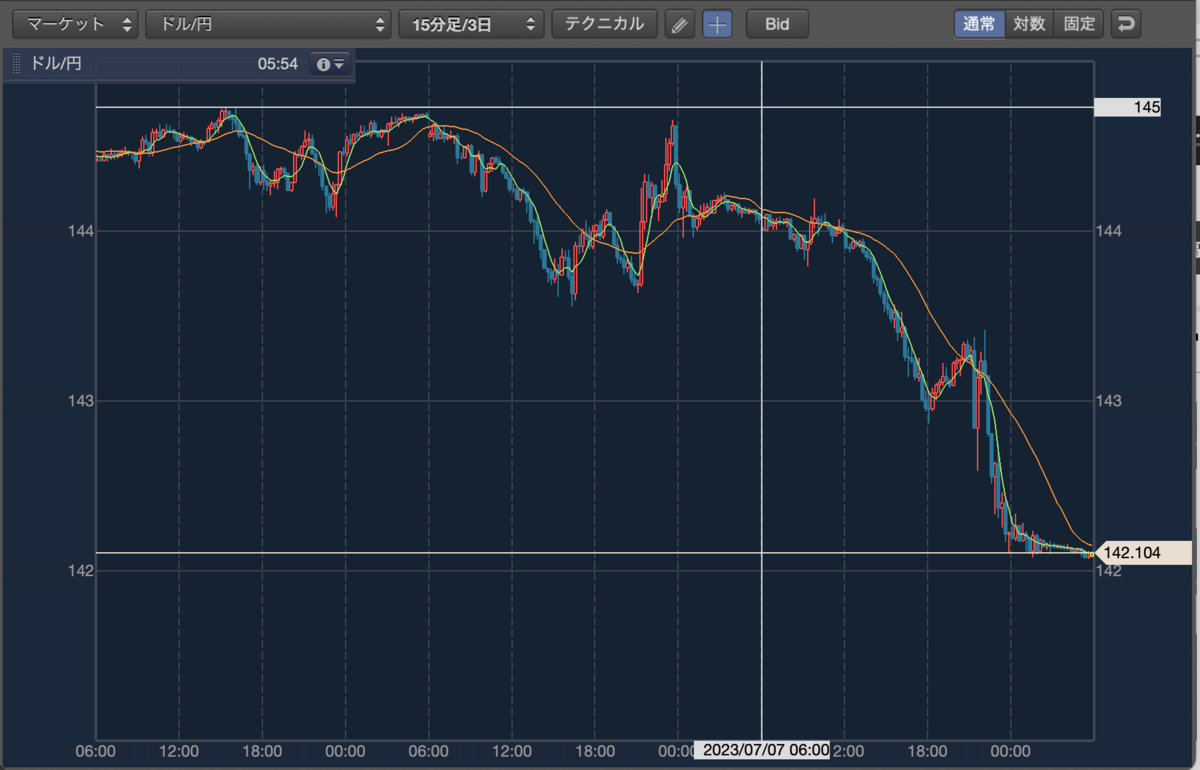Click the 05:54 time value
1200x770 pixels.
(278, 64)
